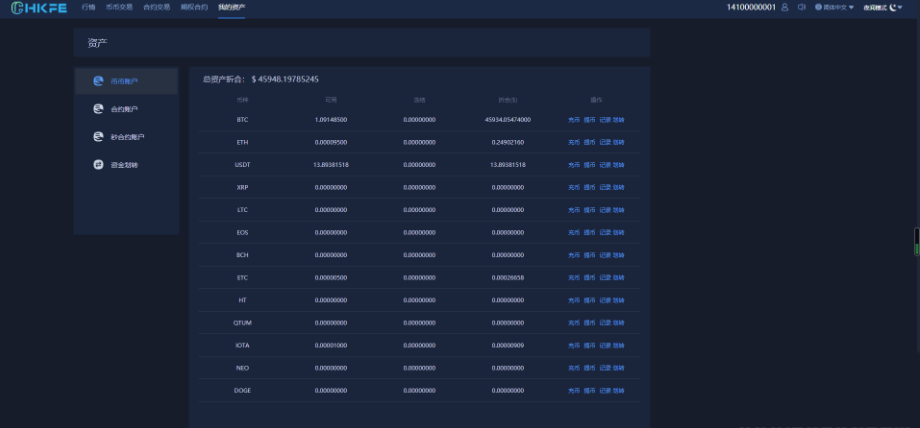Click 充币 in the HT row
Viewport: 920px width, 428px height.
tap(574, 300)
